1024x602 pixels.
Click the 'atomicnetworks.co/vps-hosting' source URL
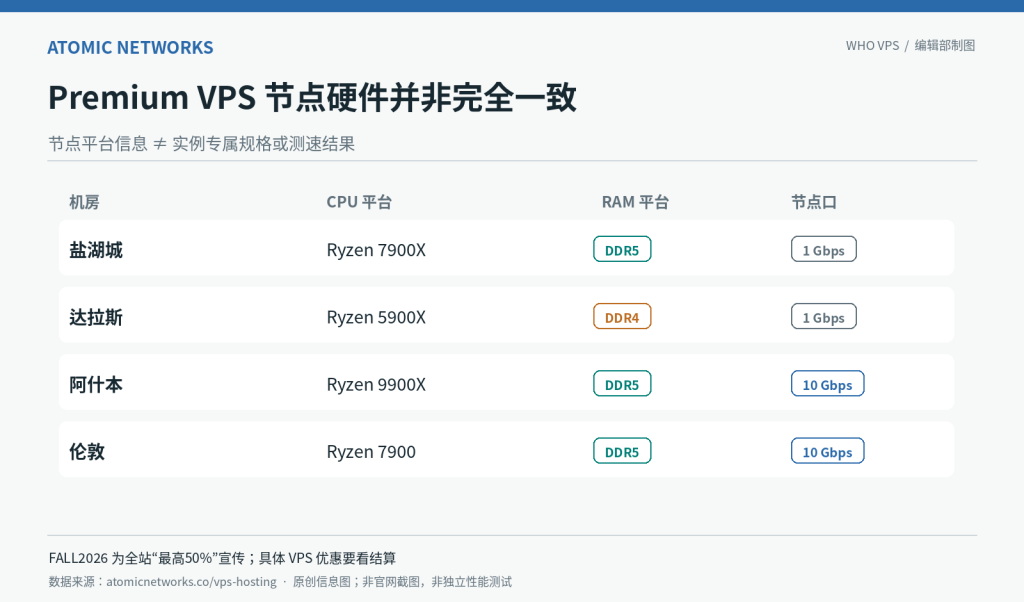[x=191, y=582]
